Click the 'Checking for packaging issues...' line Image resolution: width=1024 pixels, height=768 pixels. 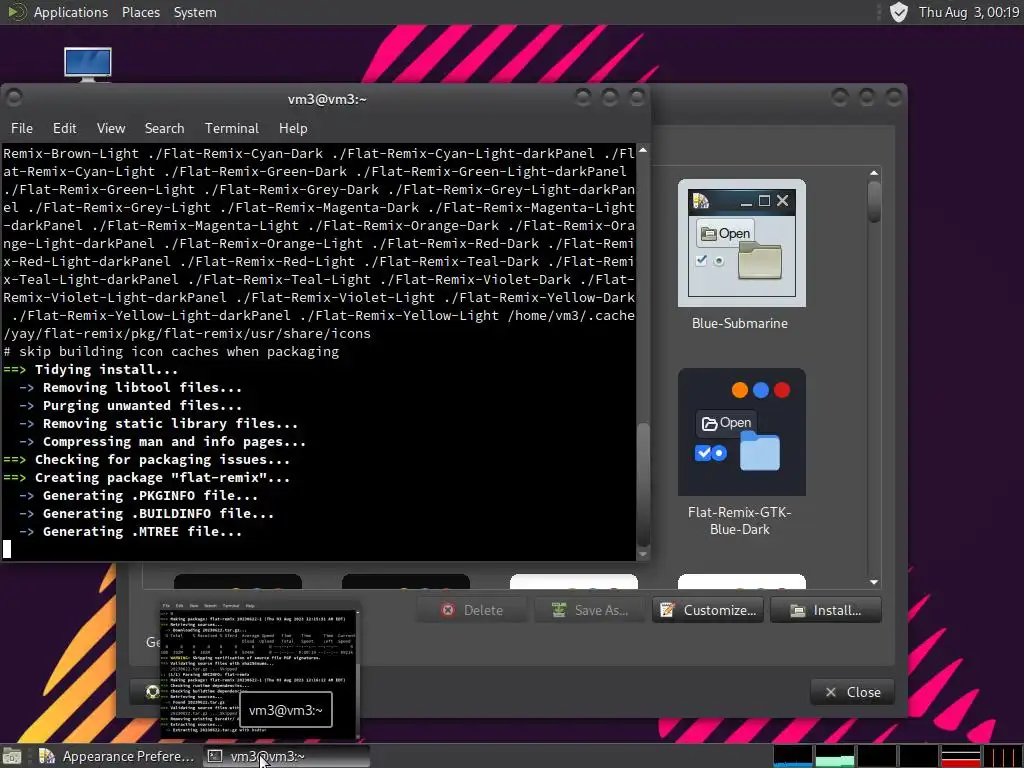point(162,460)
